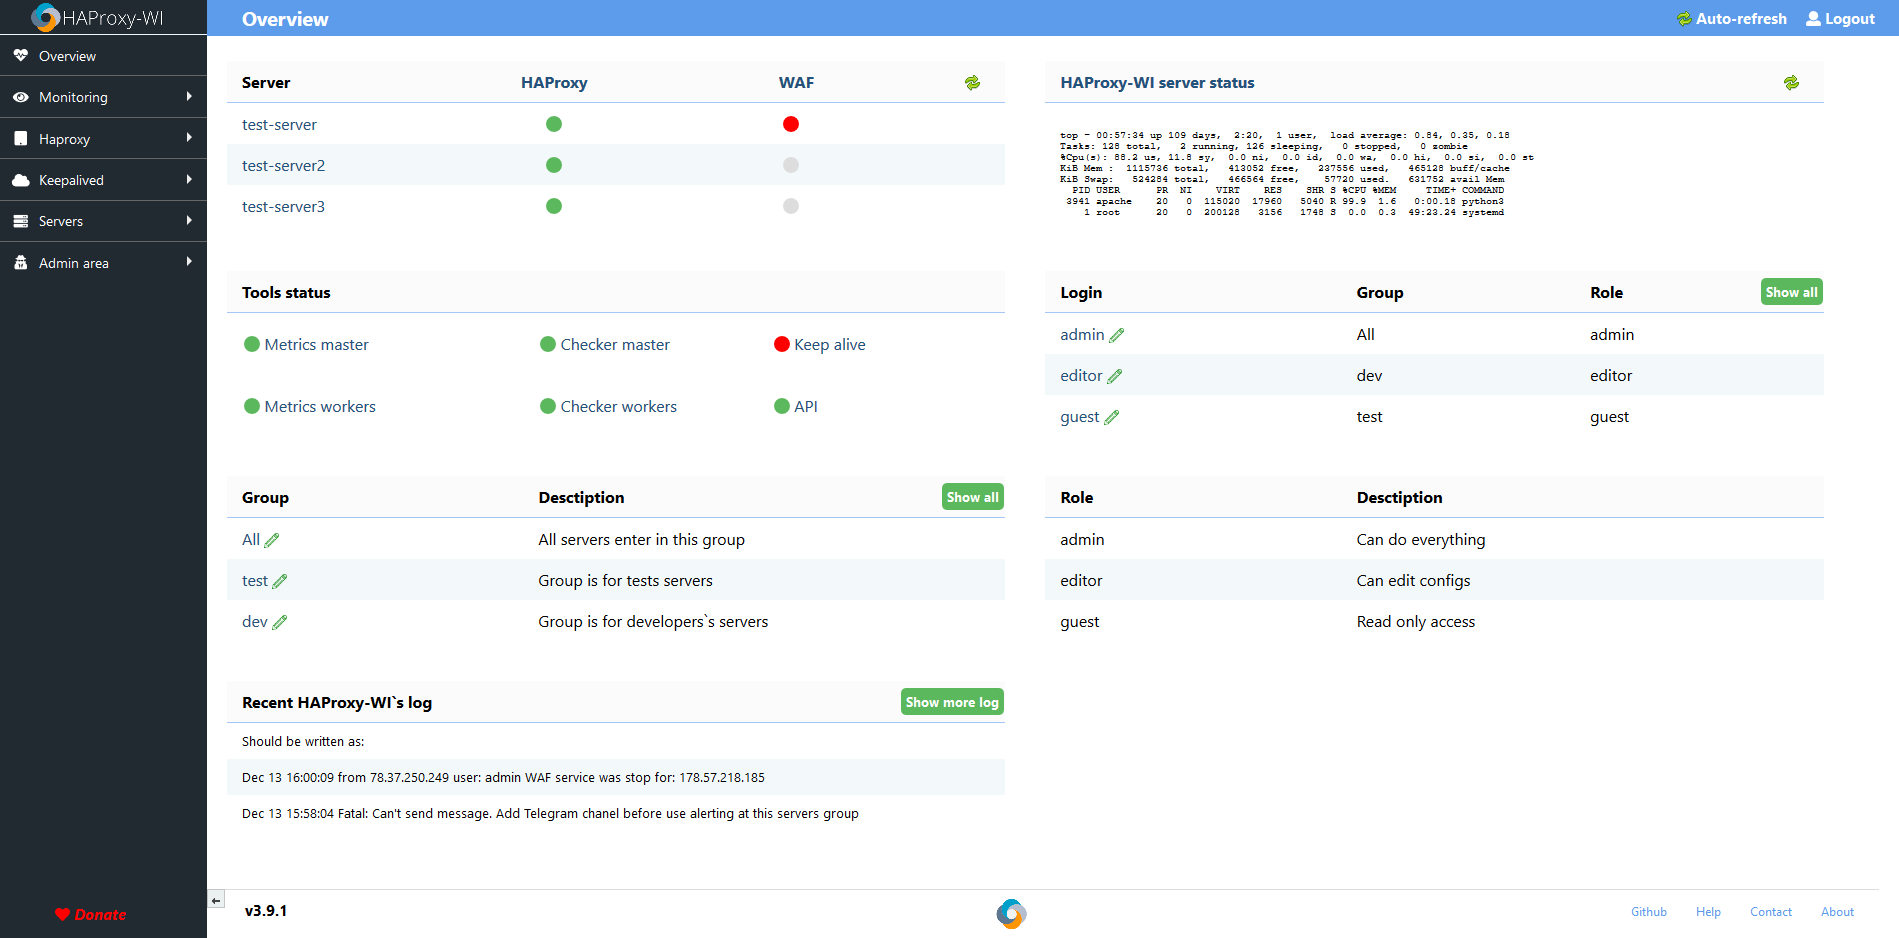The width and height of the screenshot is (1899, 938).
Task: Click the Logout user icon
Action: pos(1813,18)
